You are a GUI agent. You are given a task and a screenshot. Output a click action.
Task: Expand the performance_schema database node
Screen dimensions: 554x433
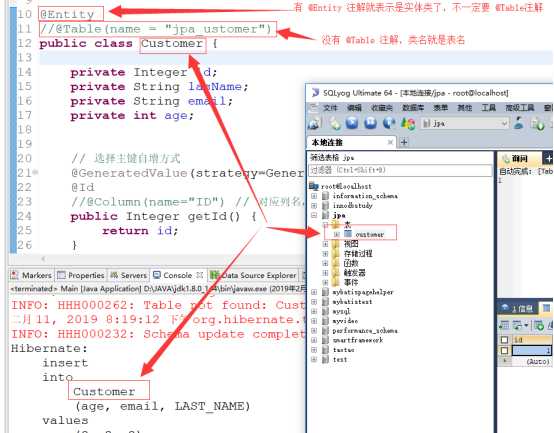click(314, 331)
